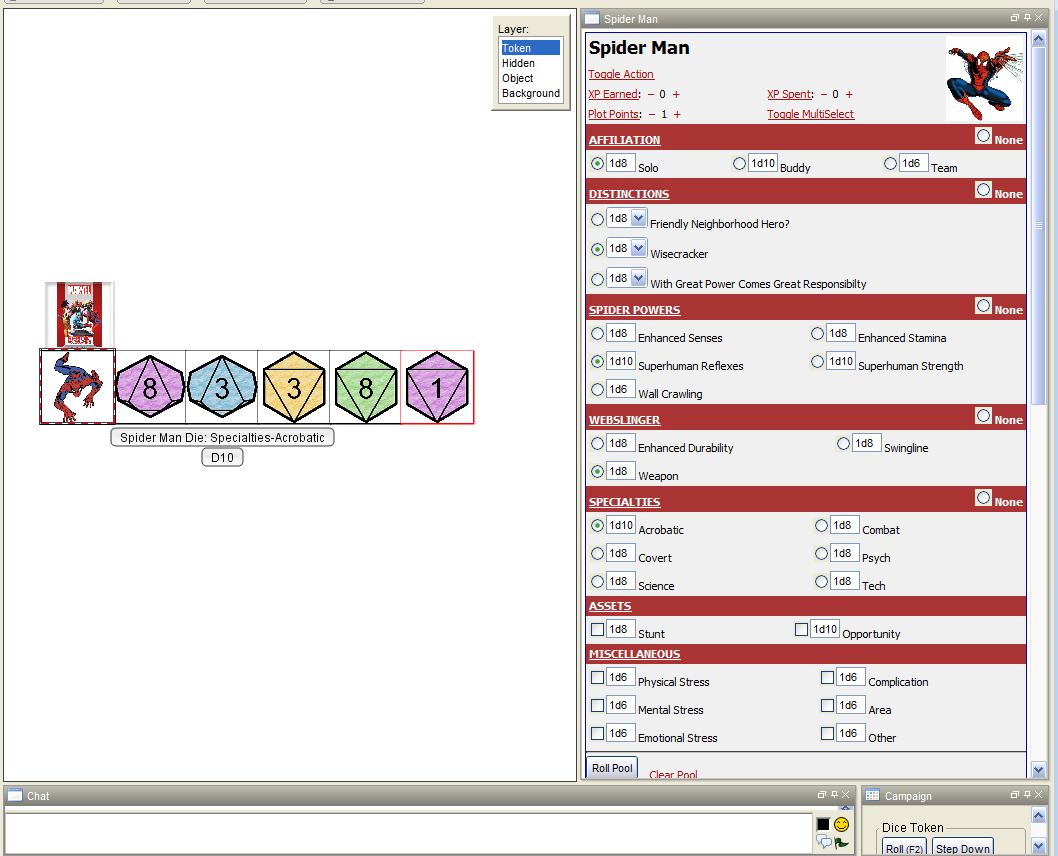Open die dropdown for Wisecracker
The image size is (1058, 856).
[x=638, y=248]
